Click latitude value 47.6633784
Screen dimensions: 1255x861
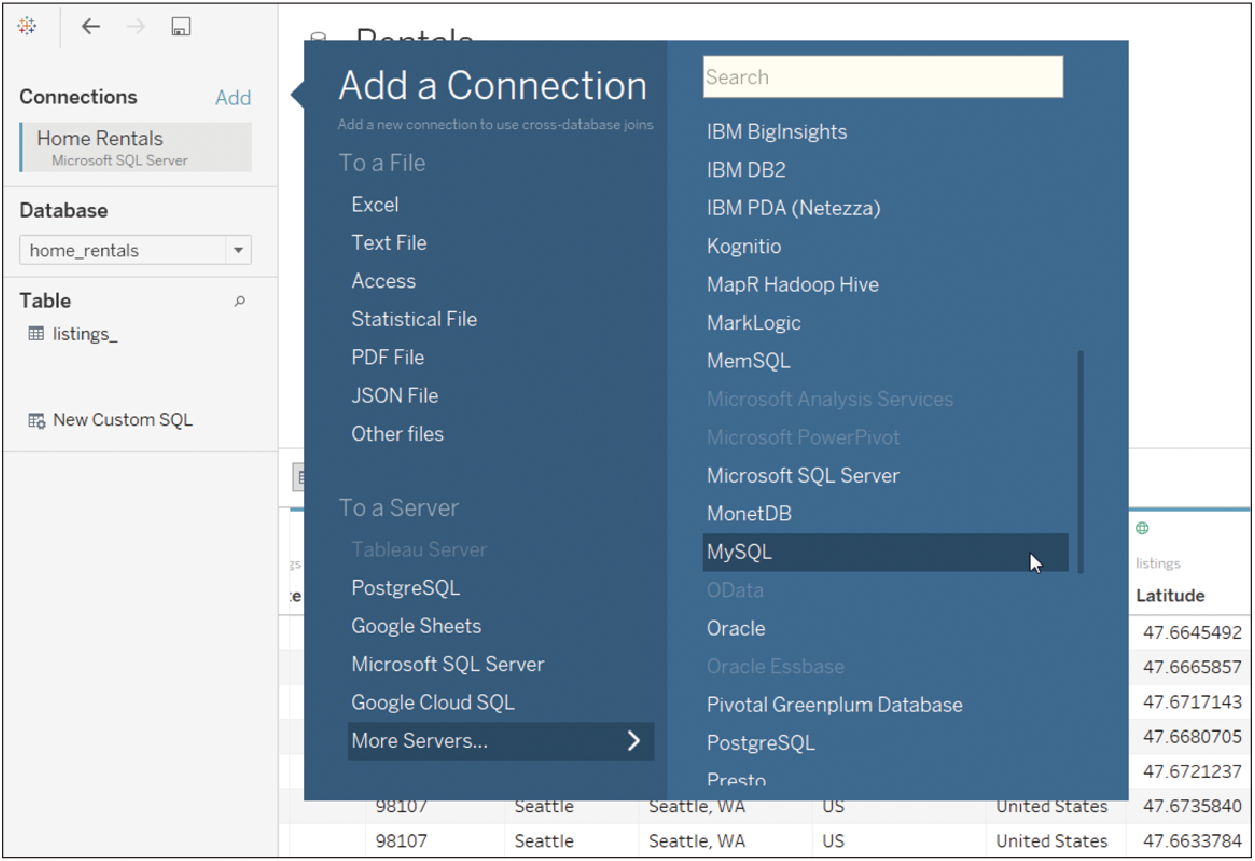click(1192, 841)
